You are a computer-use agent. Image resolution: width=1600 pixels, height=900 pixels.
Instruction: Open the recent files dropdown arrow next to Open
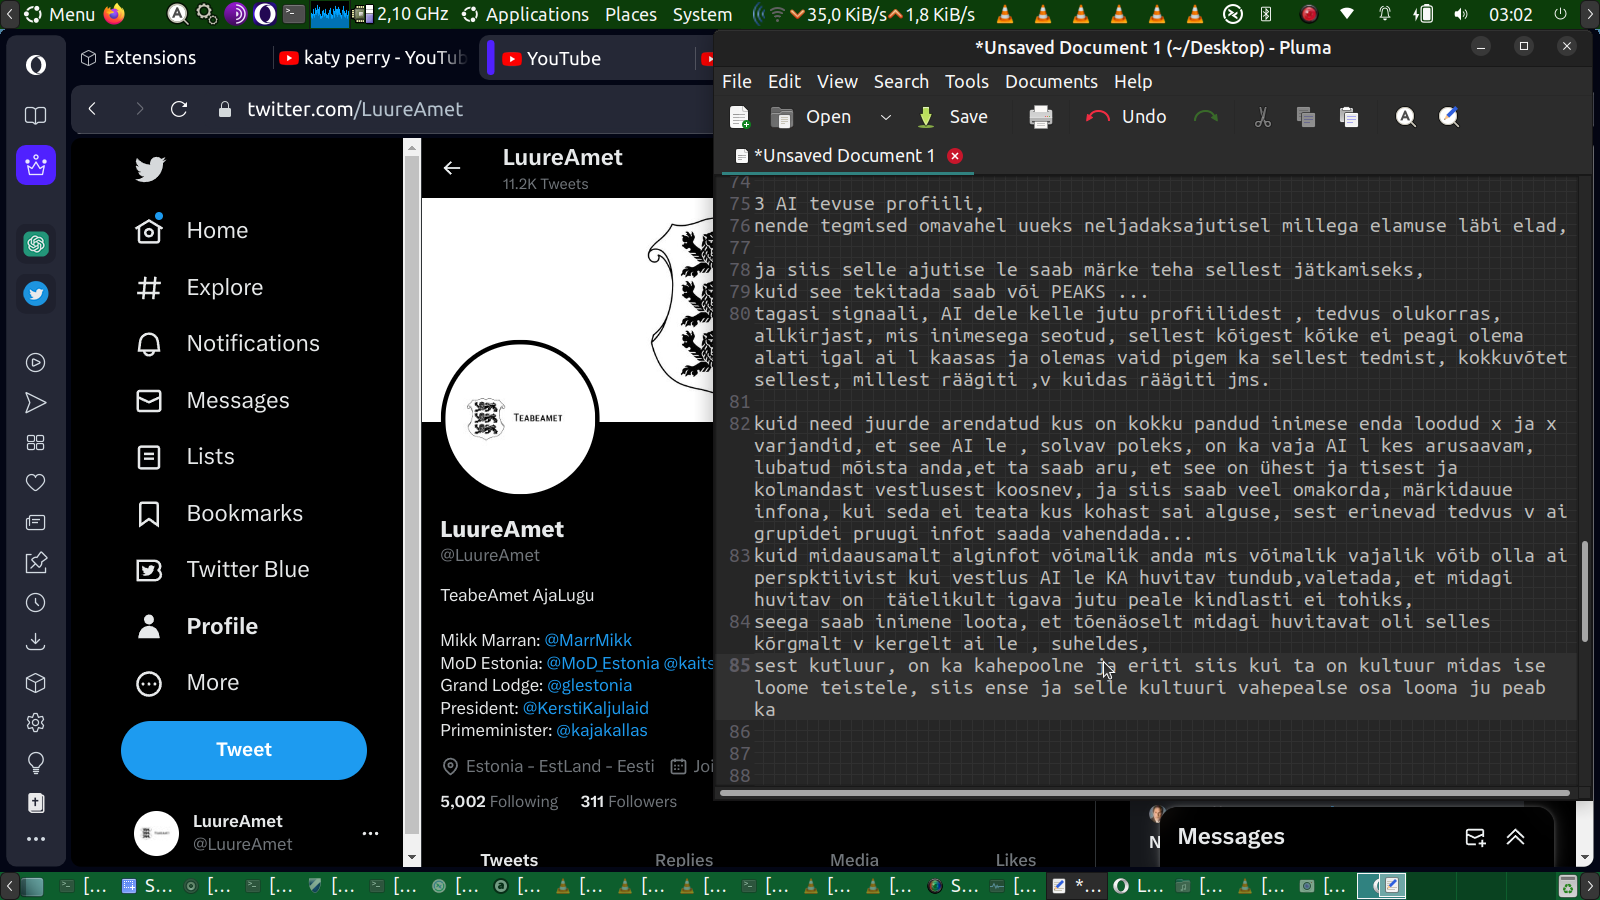click(x=885, y=117)
